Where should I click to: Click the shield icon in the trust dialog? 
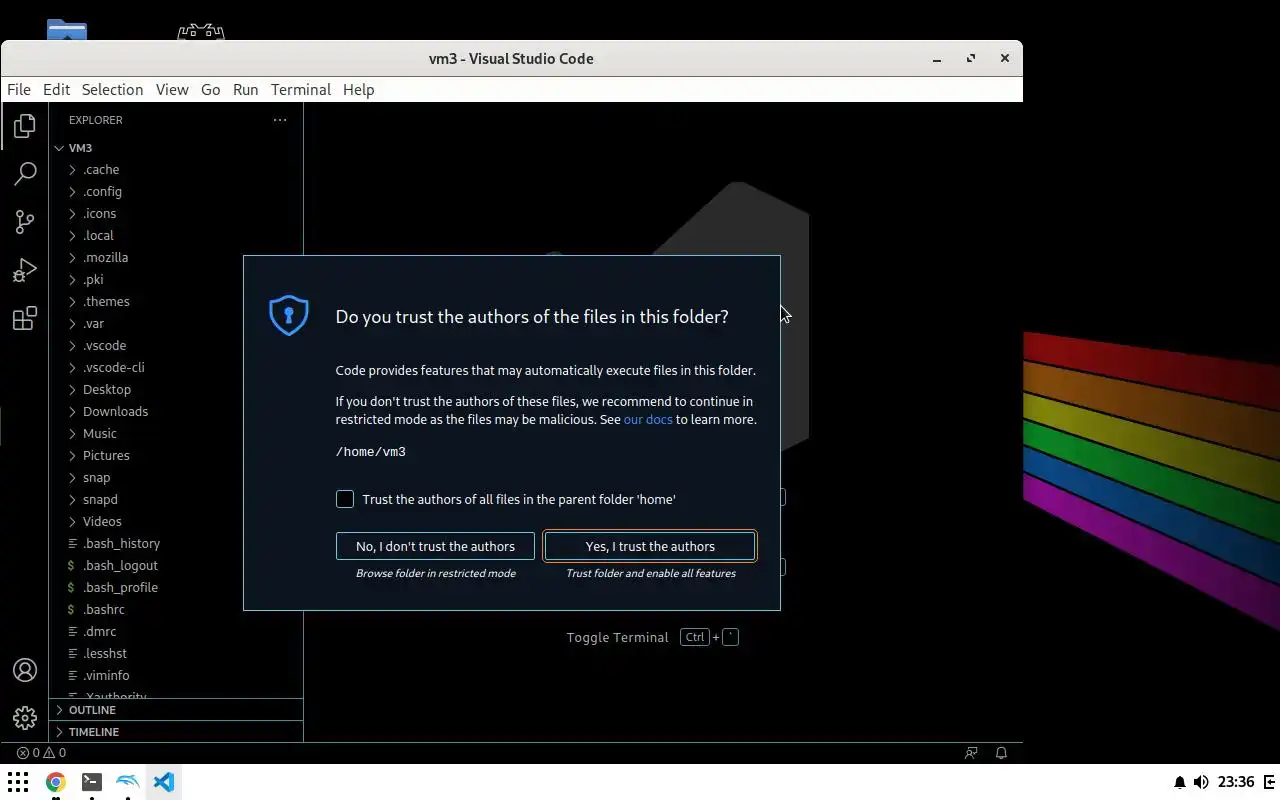(289, 315)
